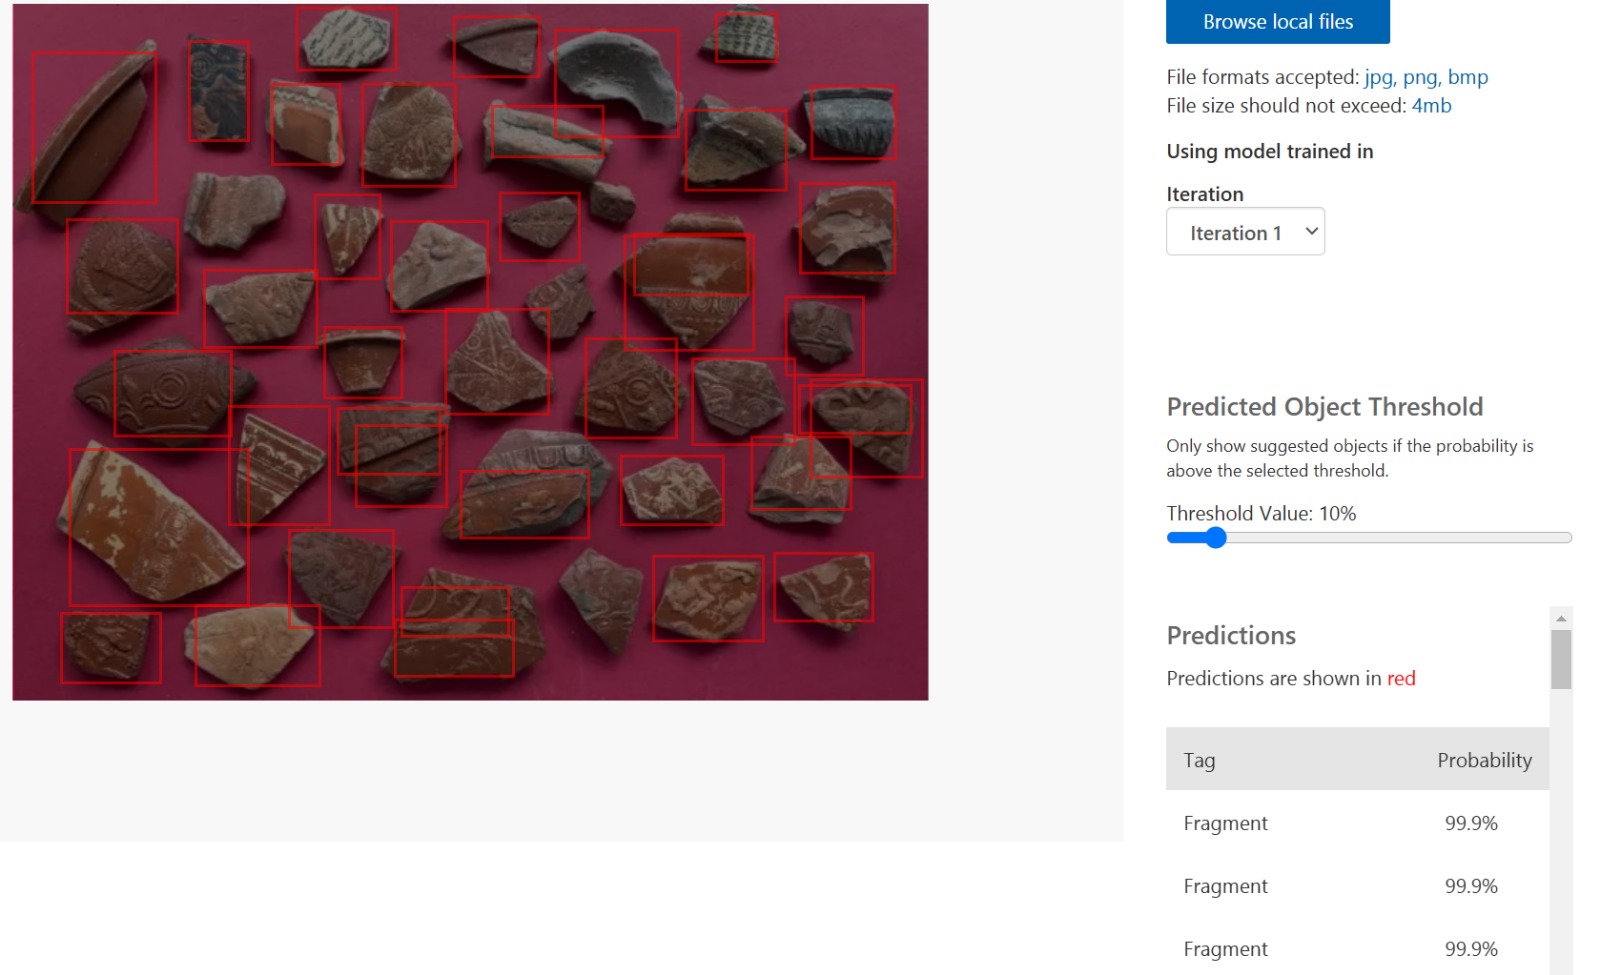Click the blue png file format text
This screenshot has height=975, width=1600.
1419,77
